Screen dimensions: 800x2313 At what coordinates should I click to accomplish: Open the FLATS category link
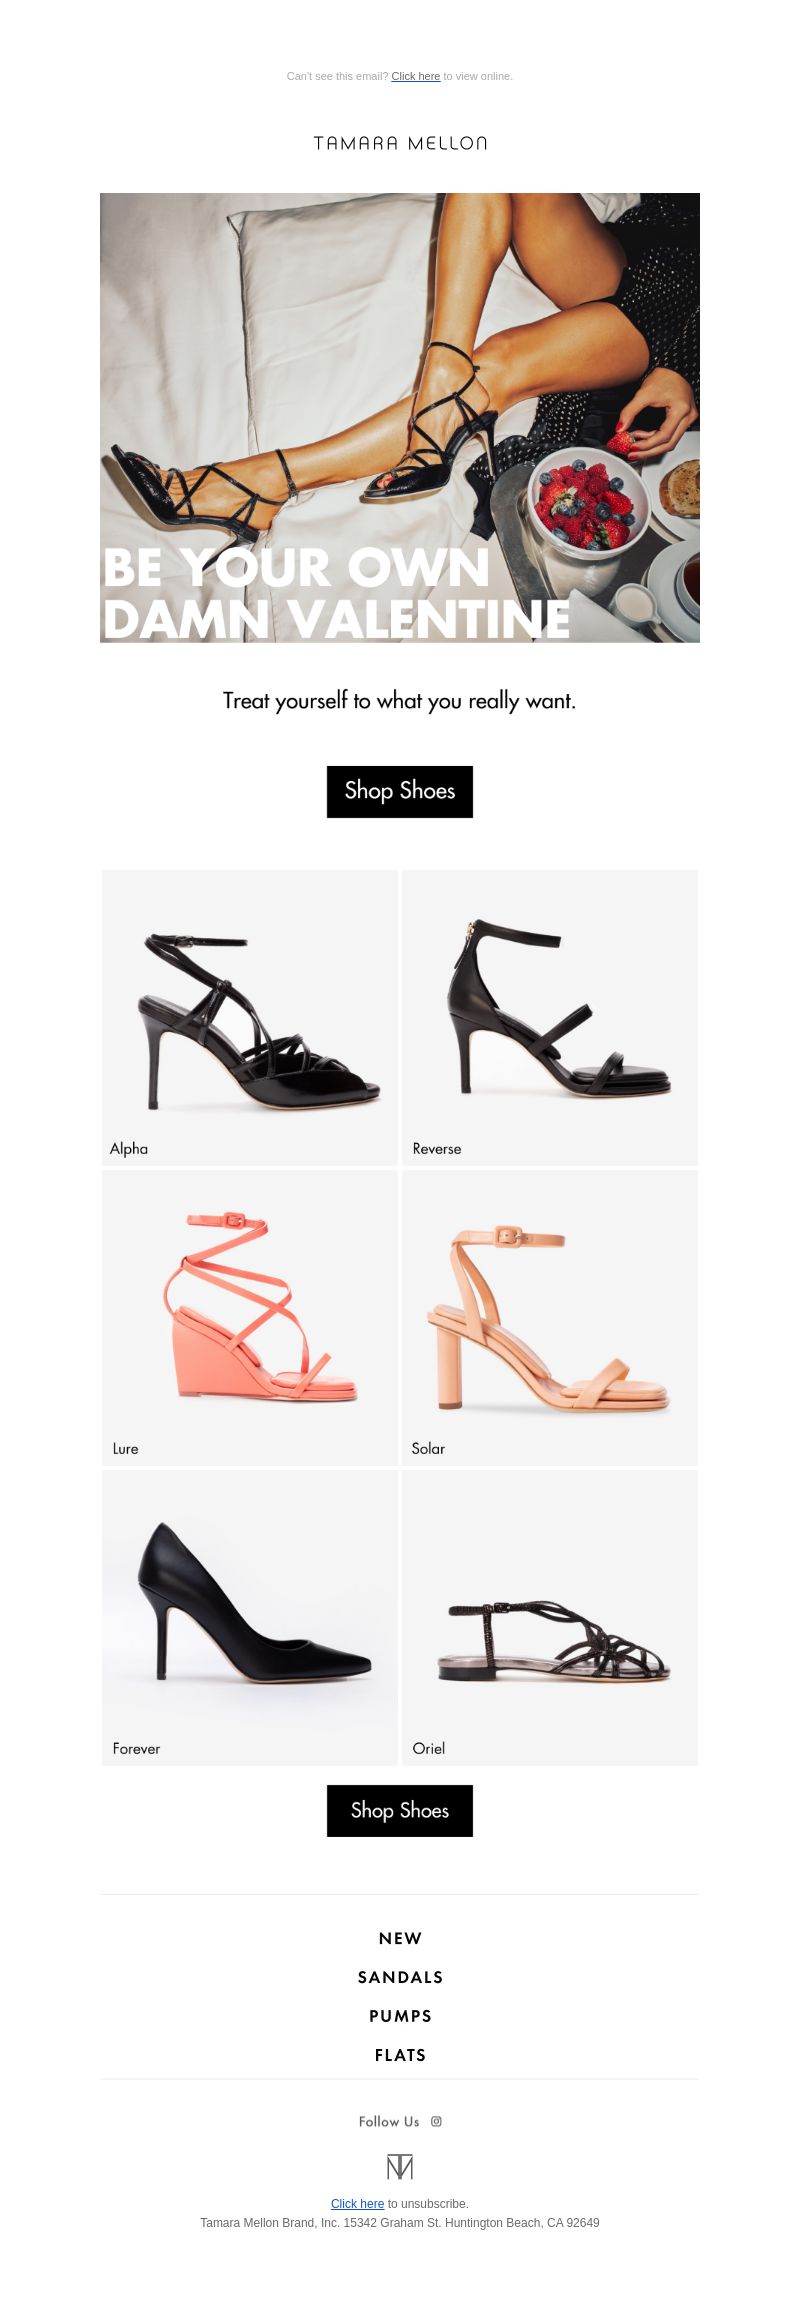[x=400, y=2055]
